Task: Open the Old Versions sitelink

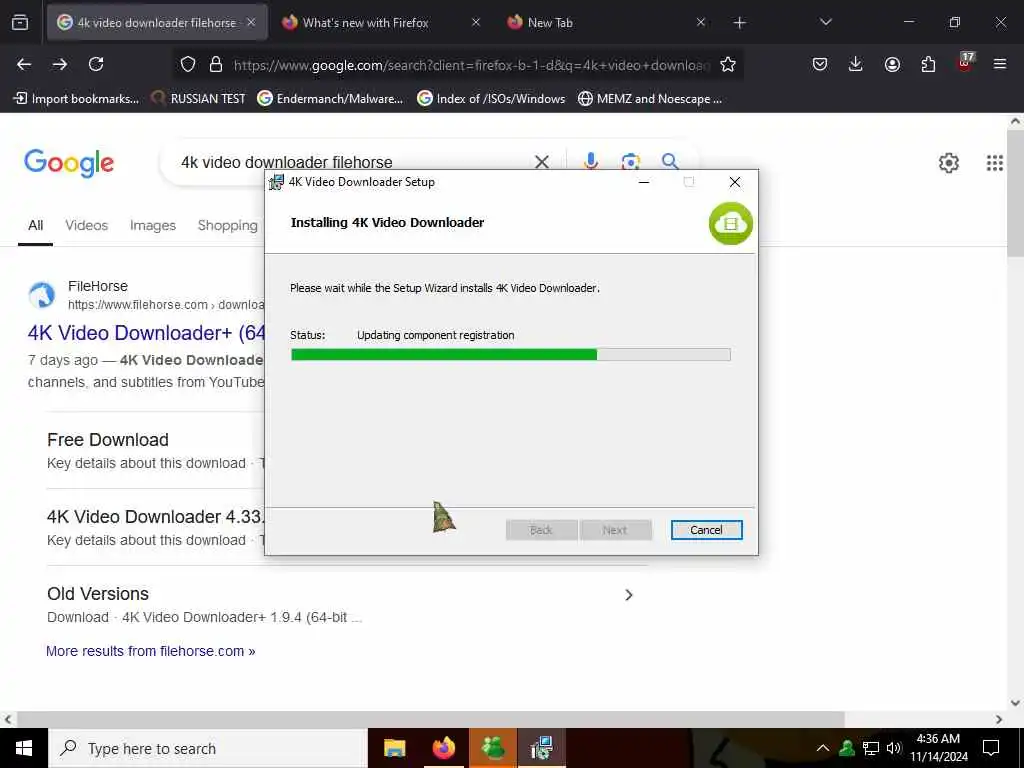Action: [x=98, y=594]
